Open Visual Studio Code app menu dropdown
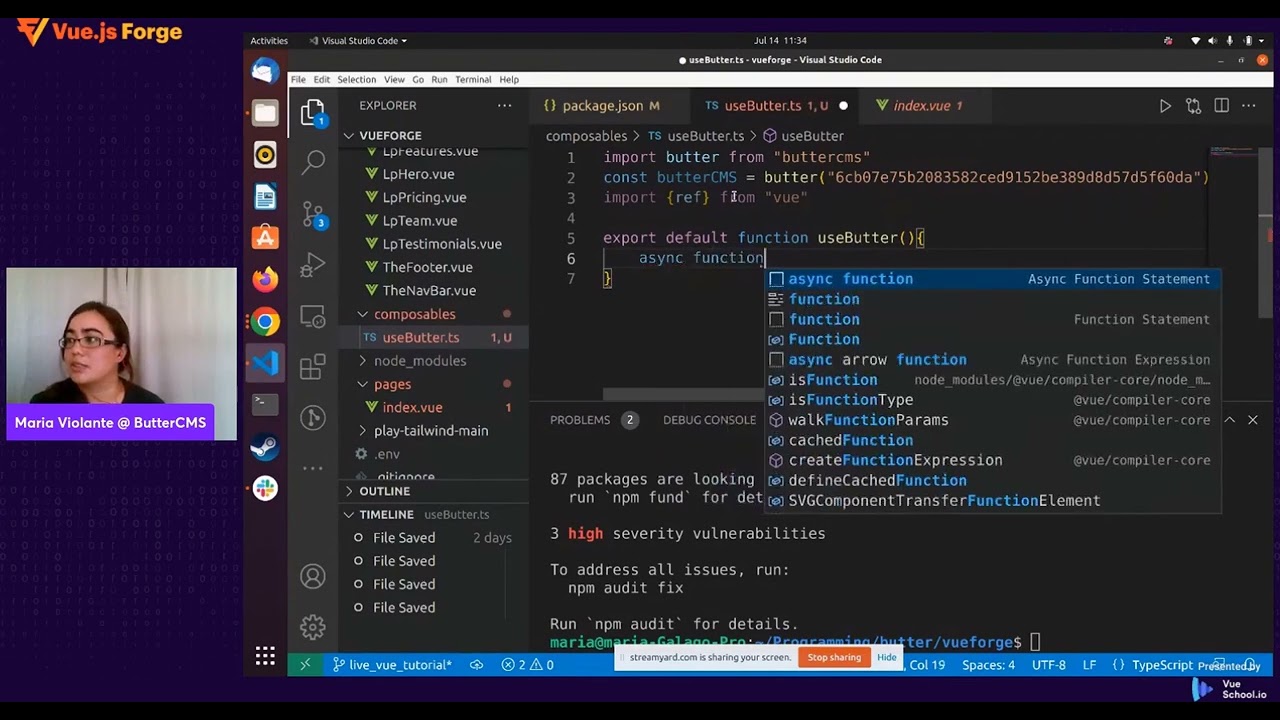The image size is (1280, 720). click(x=358, y=41)
